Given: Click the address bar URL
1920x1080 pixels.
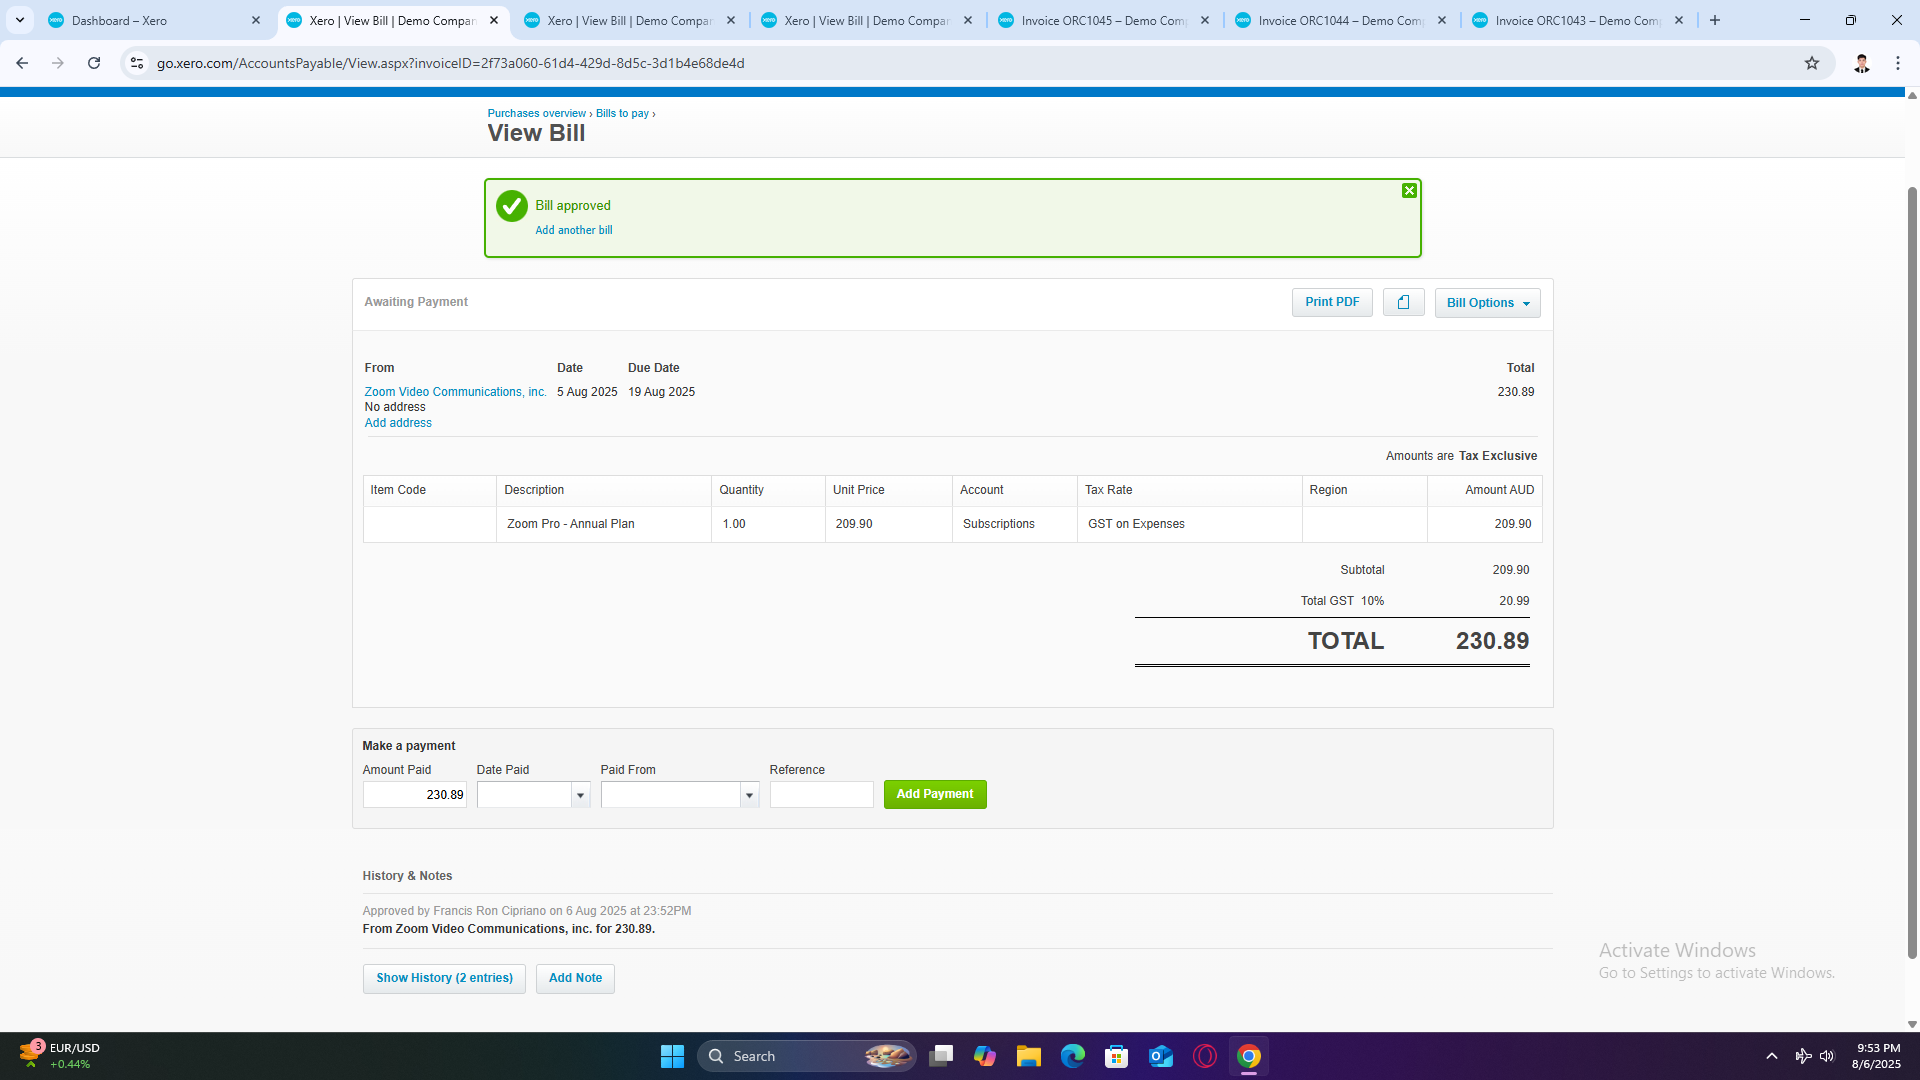Looking at the screenshot, I should point(450,63).
